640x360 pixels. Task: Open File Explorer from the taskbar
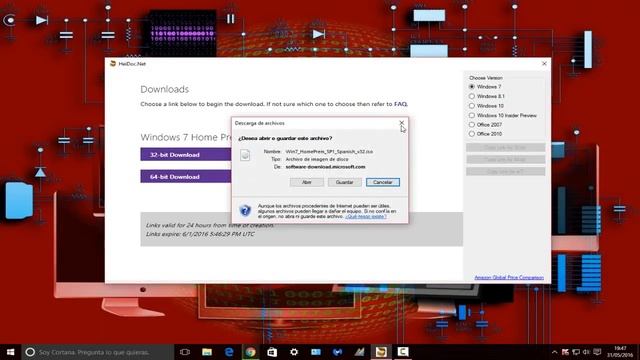click(x=207, y=352)
